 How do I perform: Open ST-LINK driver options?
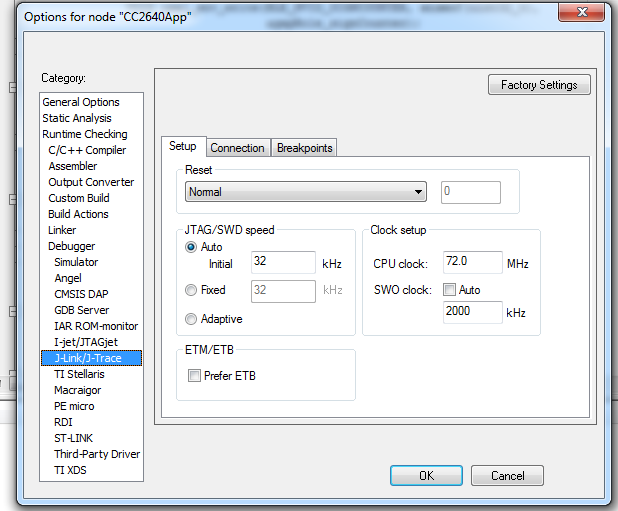73,438
